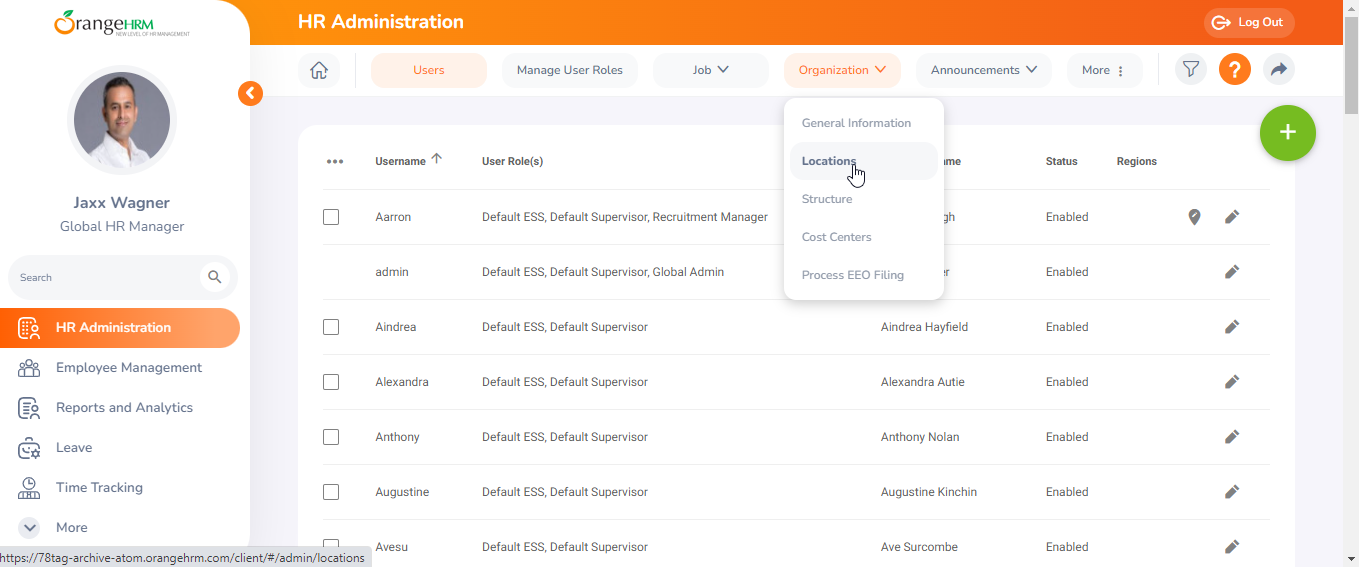Click the HR Administration sidebar icon
Image resolution: width=1359 pixels, height=567 pixels.
click(x=29, y=328)
